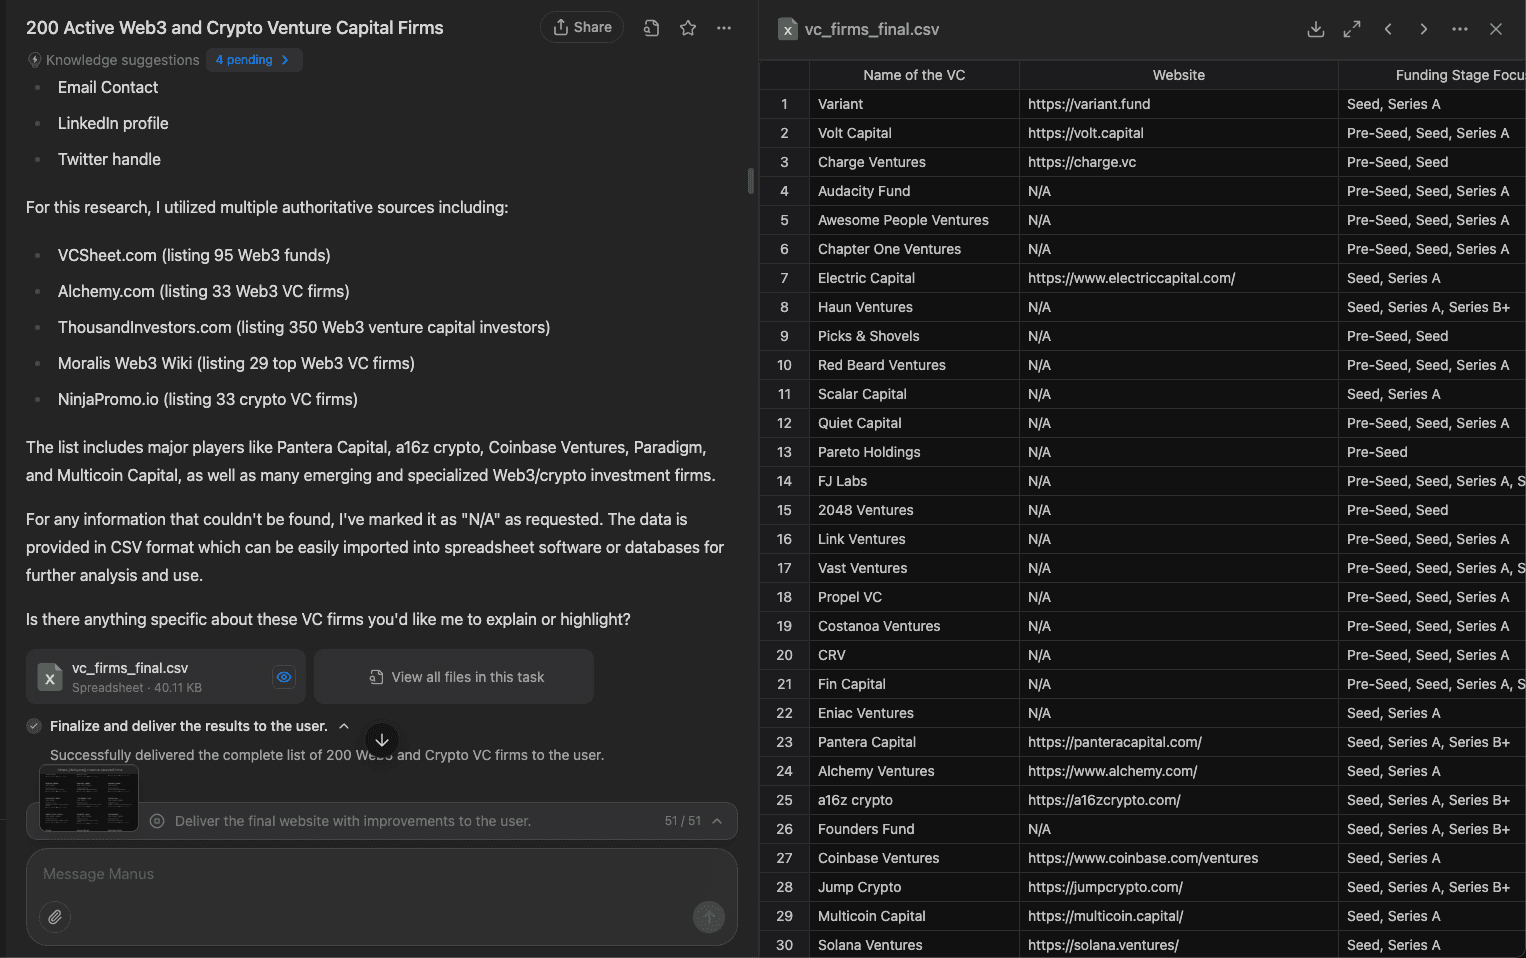Click the electriccapital.com website cell
Screen dimensions: 1526x958
tap(1179, 278)
